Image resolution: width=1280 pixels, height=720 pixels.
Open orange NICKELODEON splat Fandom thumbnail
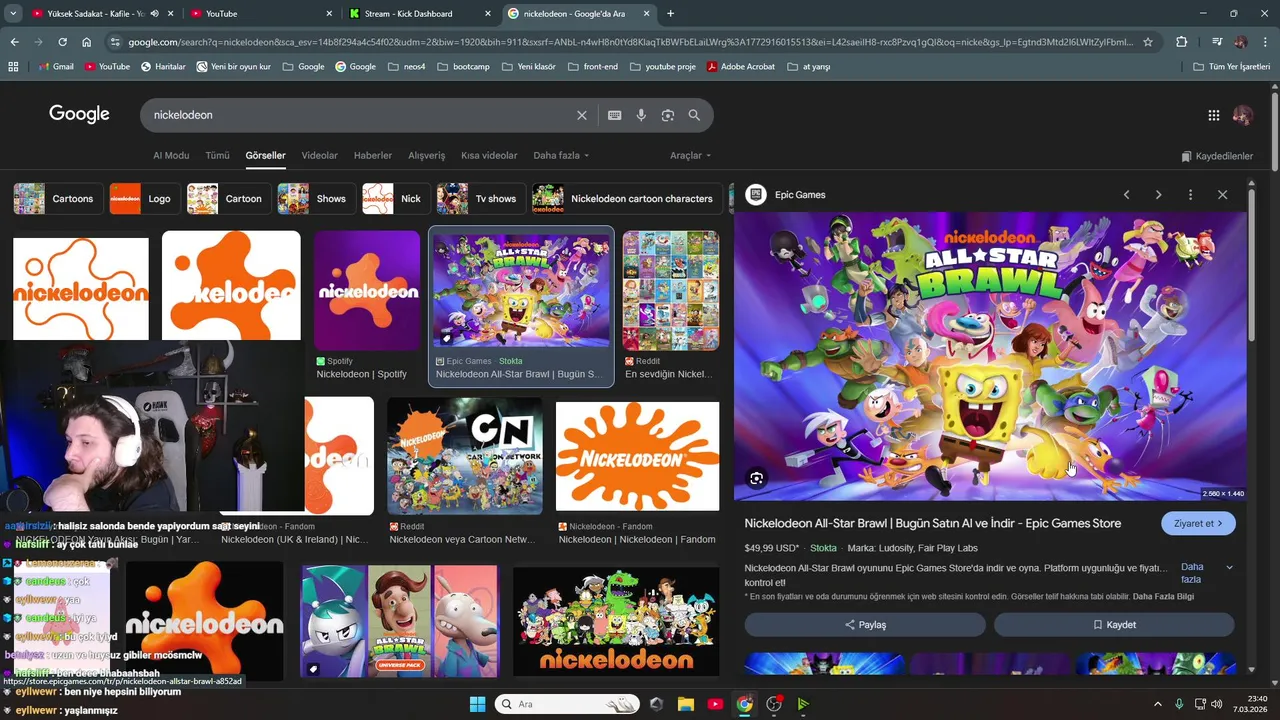pyautogui.click(x=637, y=456)
